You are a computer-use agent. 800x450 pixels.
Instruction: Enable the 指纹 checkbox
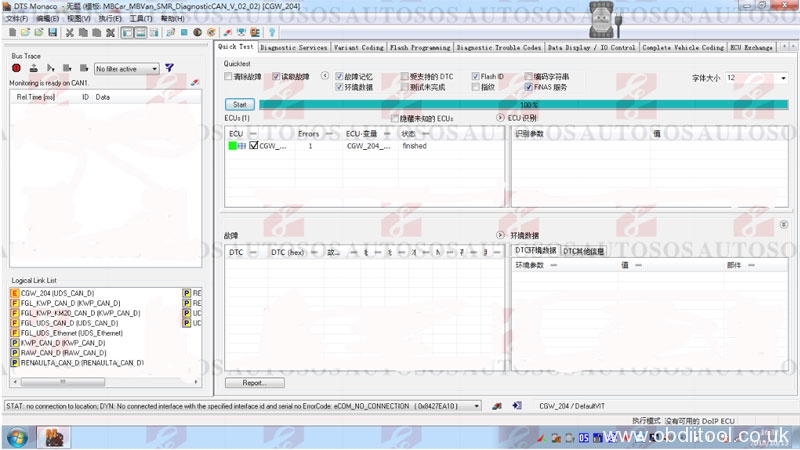[476, 87]
